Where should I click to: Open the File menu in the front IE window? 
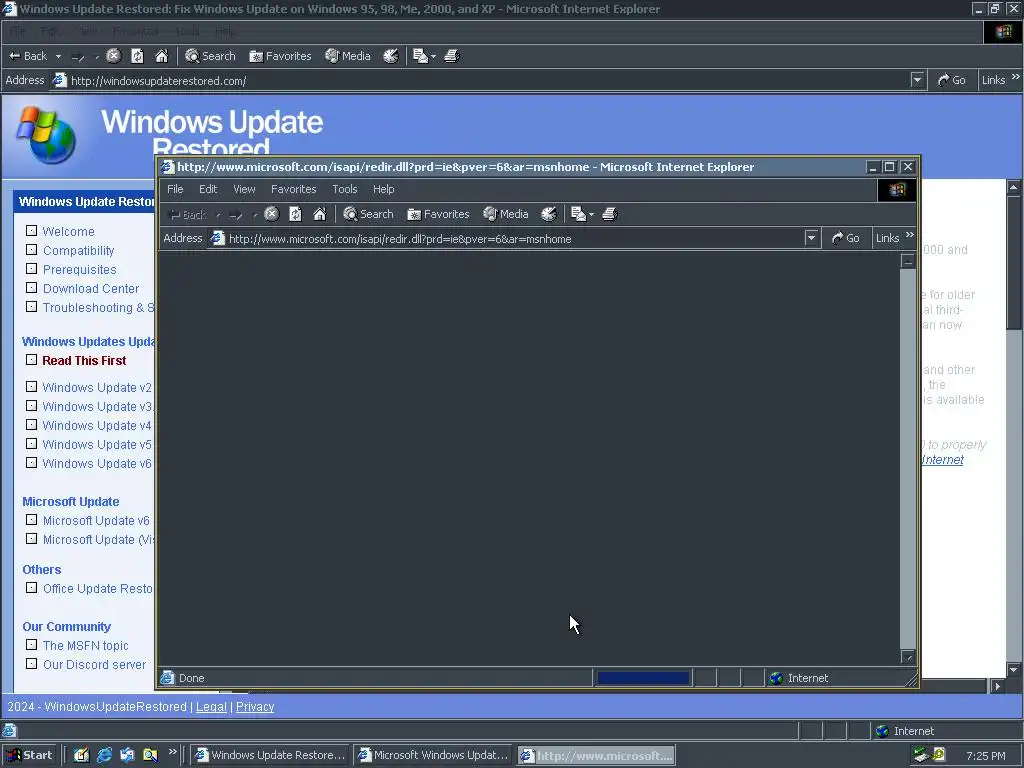pos(175,189)
